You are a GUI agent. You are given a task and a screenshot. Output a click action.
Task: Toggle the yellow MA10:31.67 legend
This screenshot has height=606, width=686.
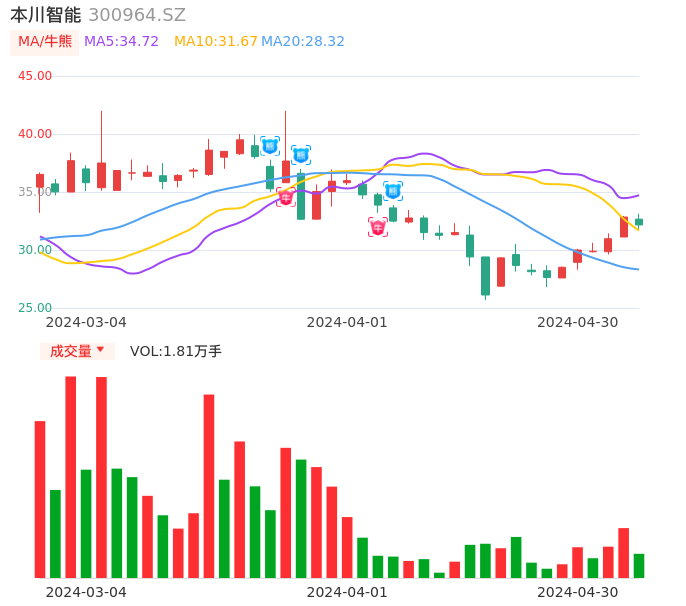click(x=215, y=42)
